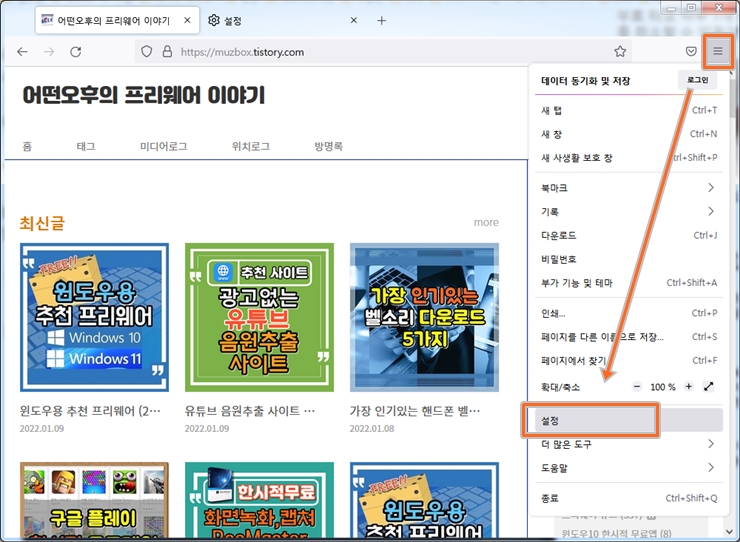Open 한시적무료 화면녹화,캡처 thumbnail

tap(259, 500)
